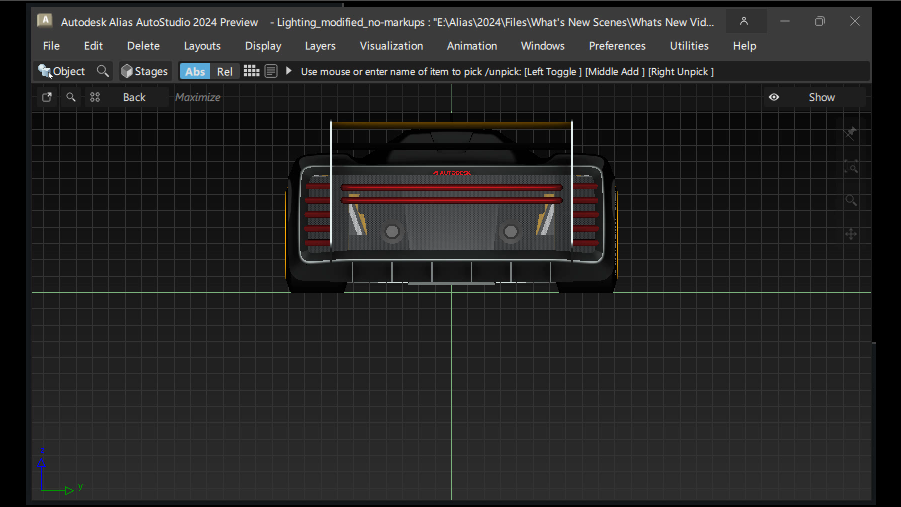Click the user account icon
The image size is (901, 507).
(x=744, y=21)
